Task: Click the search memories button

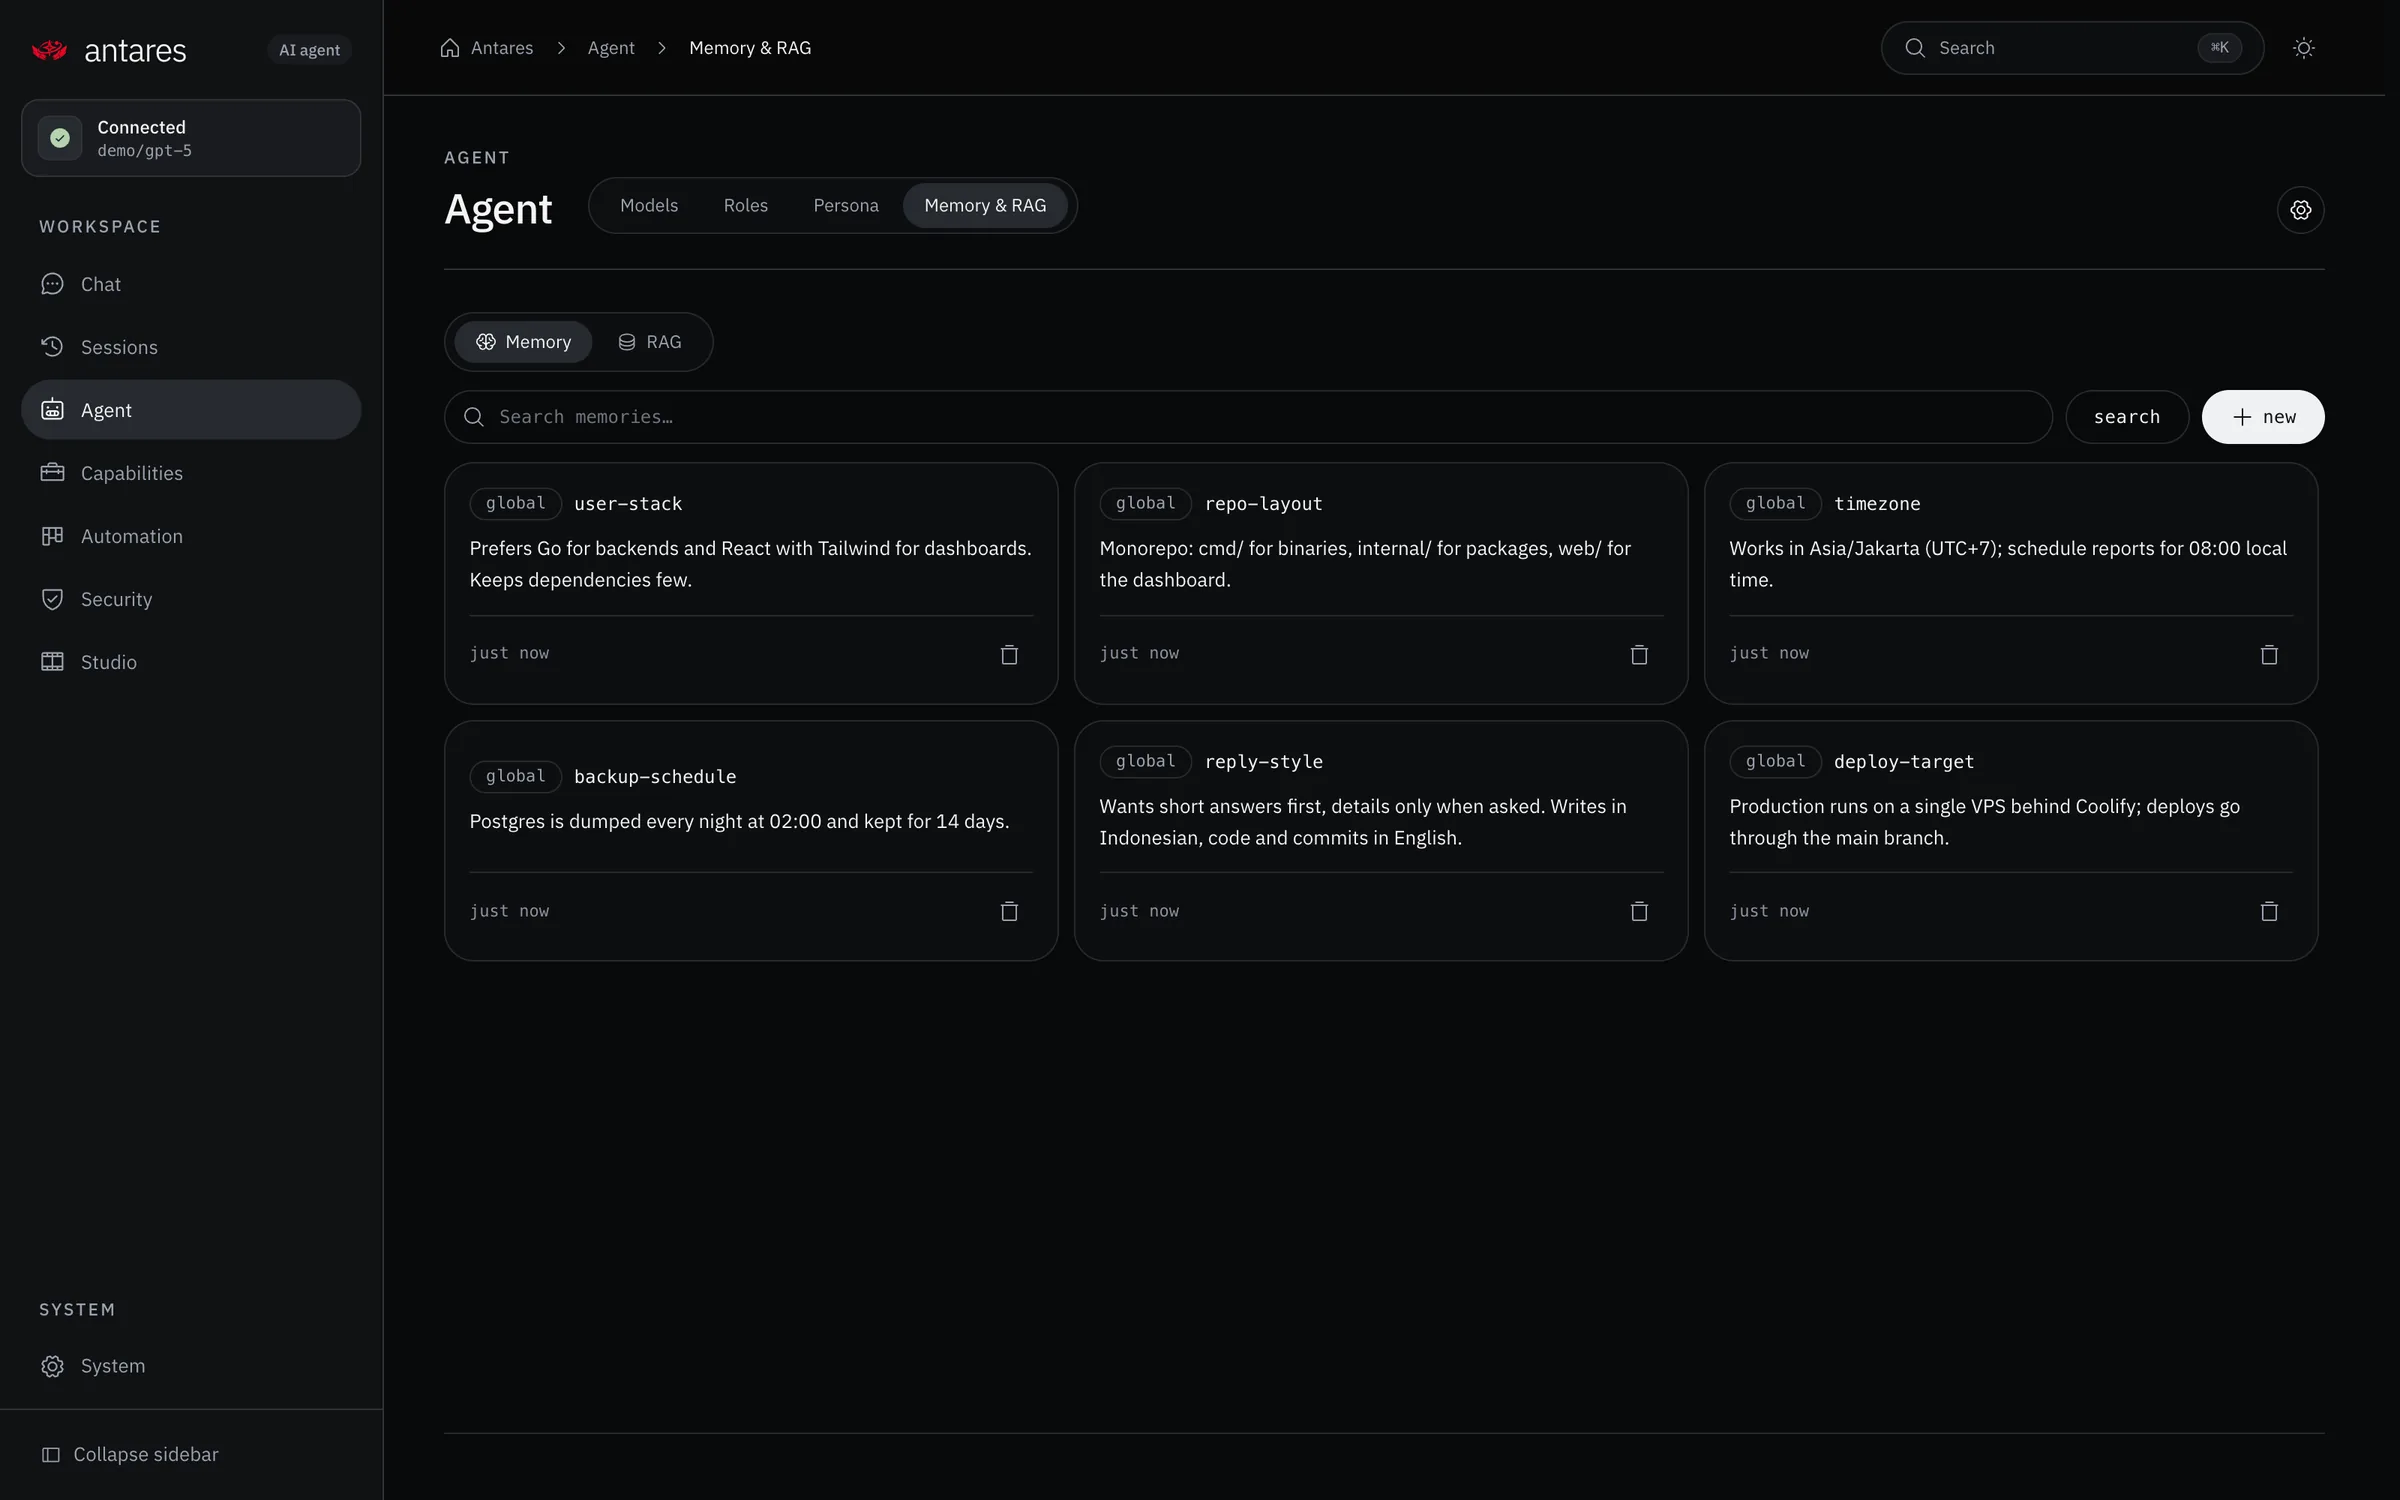Action: pos(2127,417)
